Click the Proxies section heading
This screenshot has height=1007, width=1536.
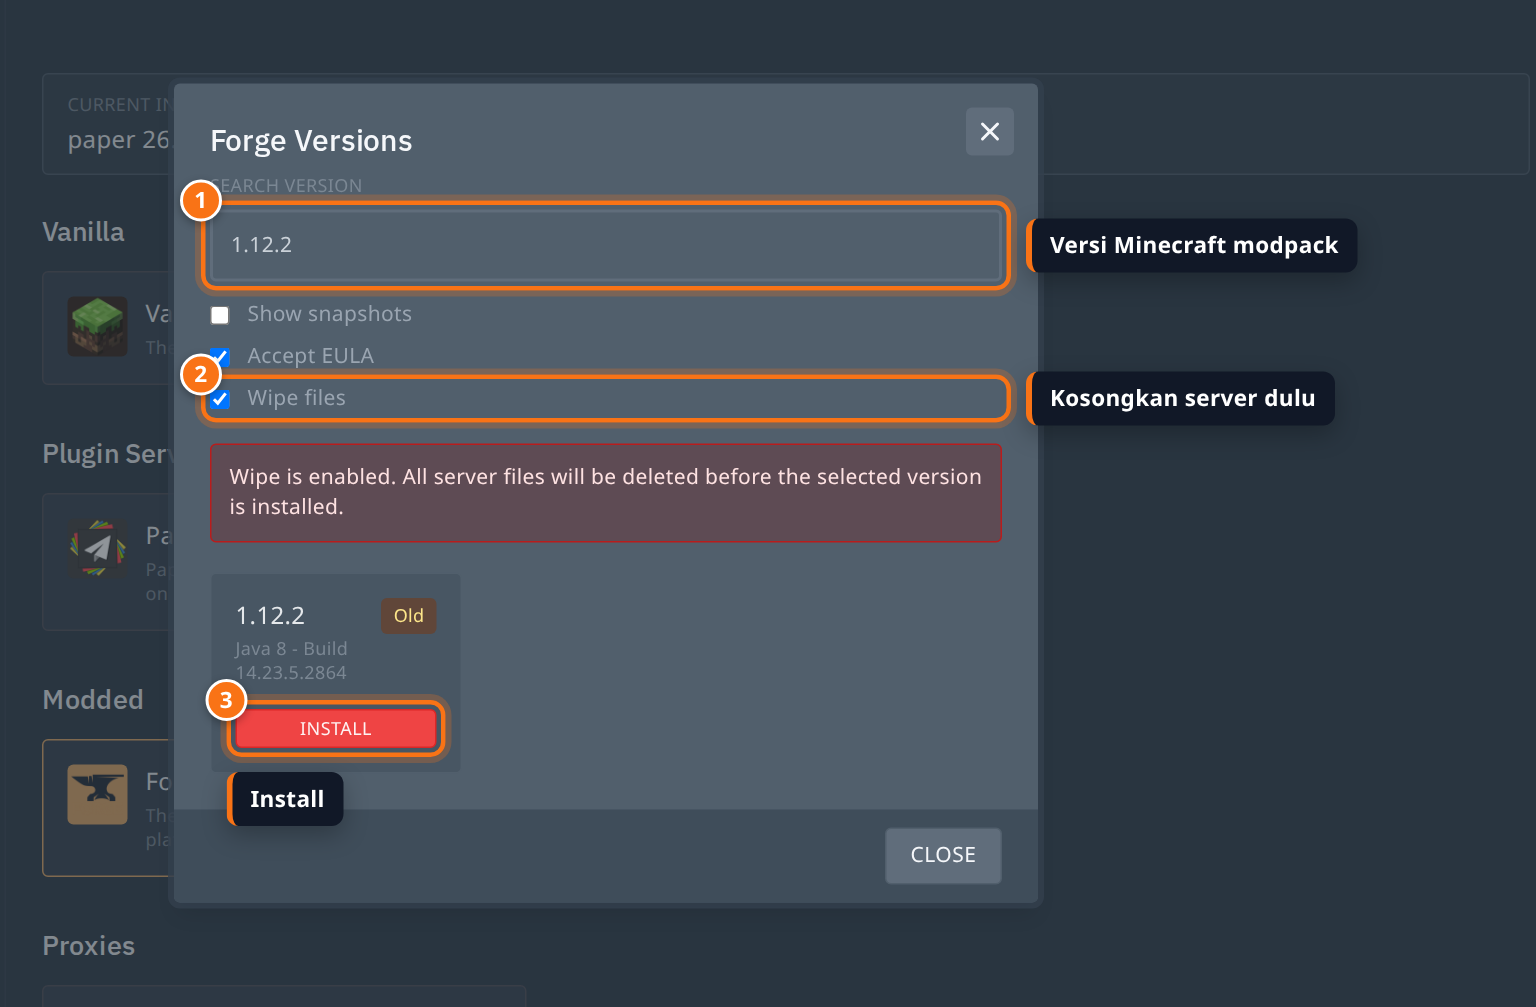[89, 945]
